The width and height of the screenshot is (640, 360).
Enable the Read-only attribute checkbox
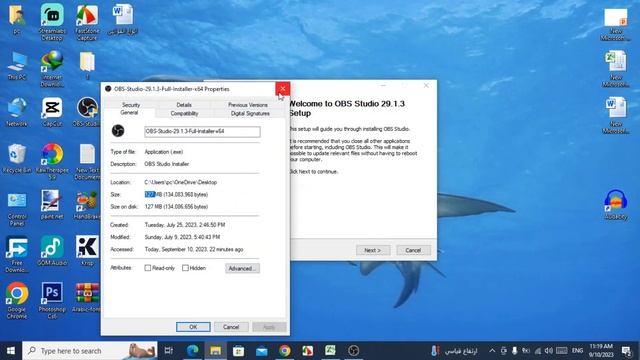coord(148,268)
